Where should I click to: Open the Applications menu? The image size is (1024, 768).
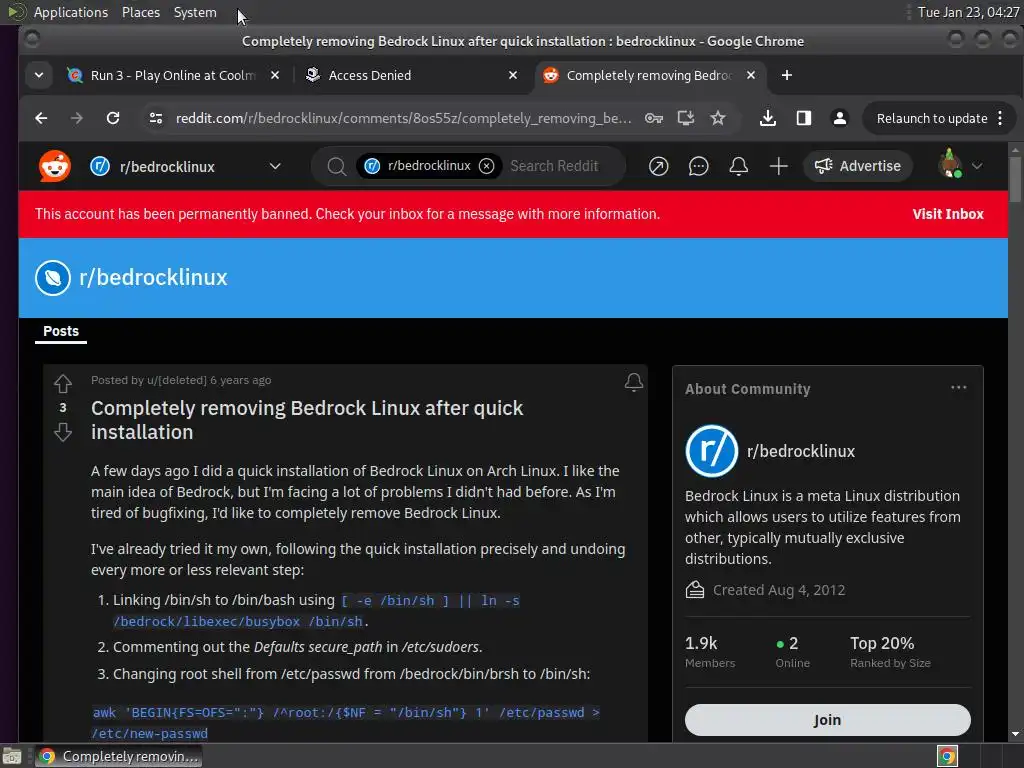(71, 12)
